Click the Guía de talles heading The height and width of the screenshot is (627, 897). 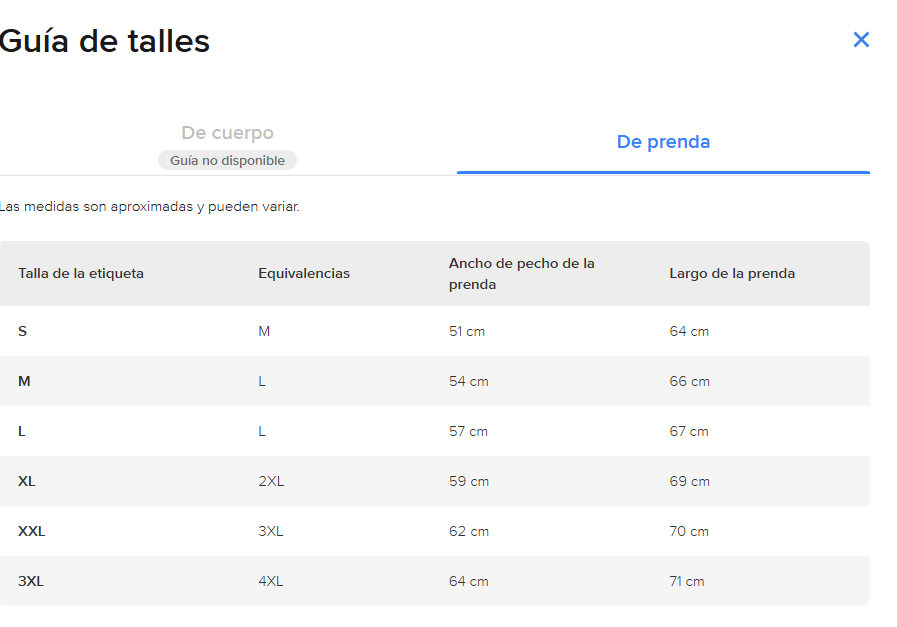105,41
